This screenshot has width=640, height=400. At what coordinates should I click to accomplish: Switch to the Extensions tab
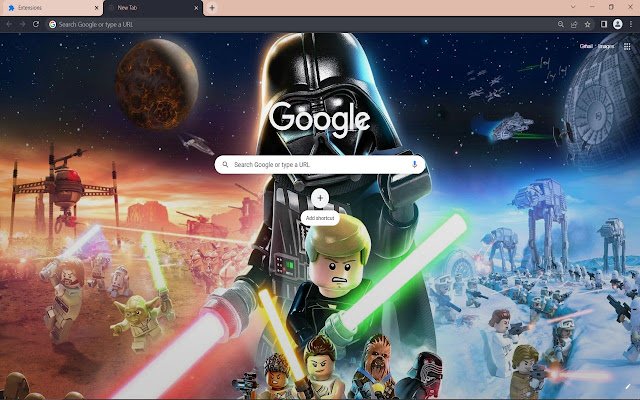(x=51, y=8)
